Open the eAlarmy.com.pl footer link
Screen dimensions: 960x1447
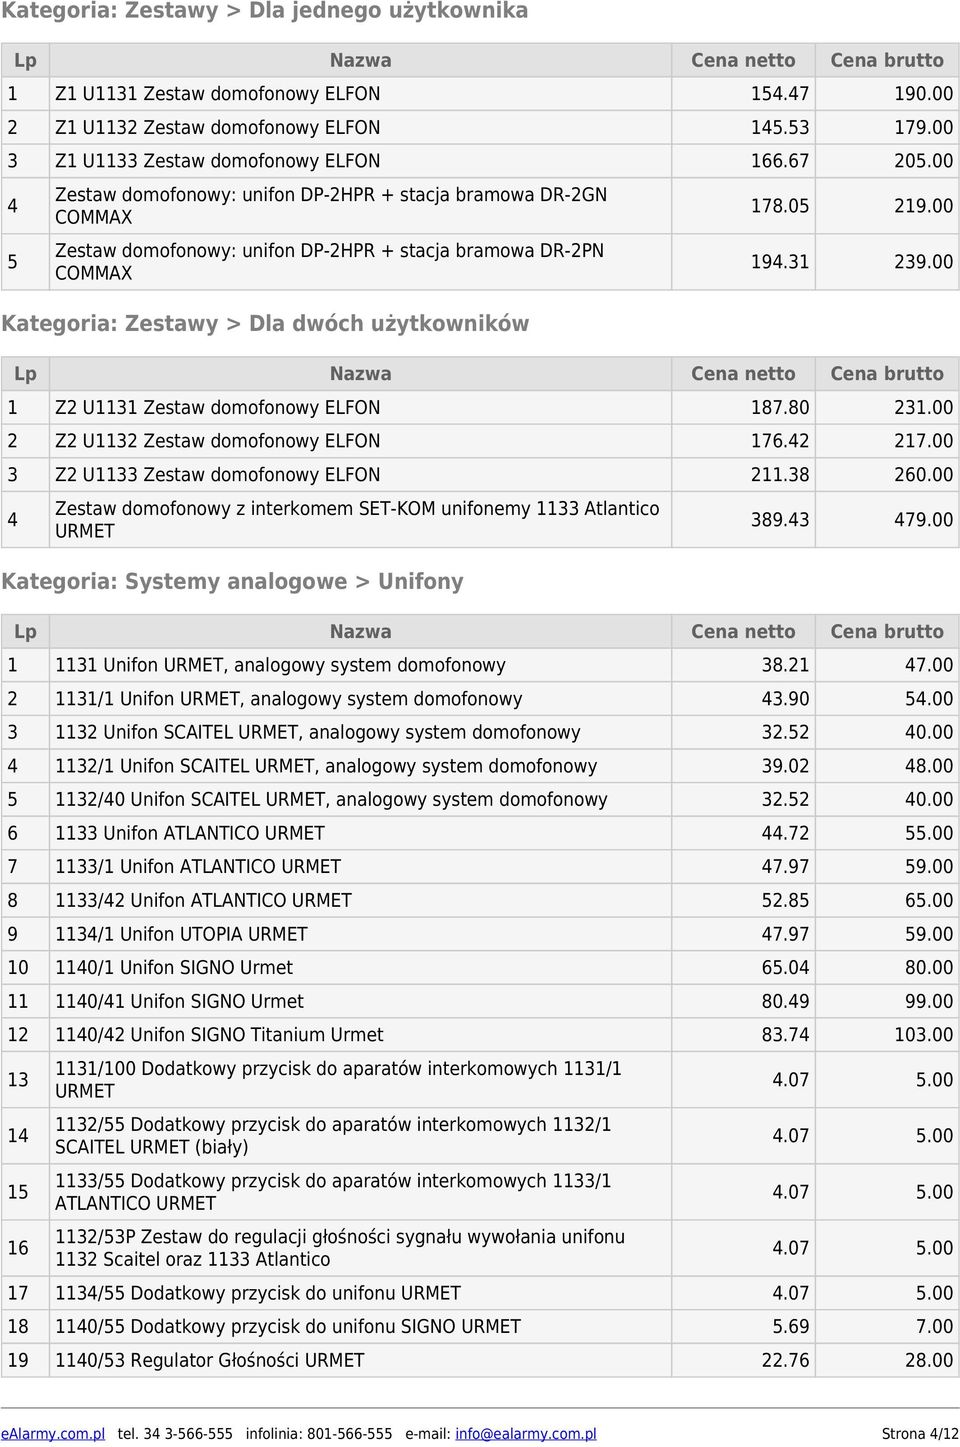click(53, 1433)
